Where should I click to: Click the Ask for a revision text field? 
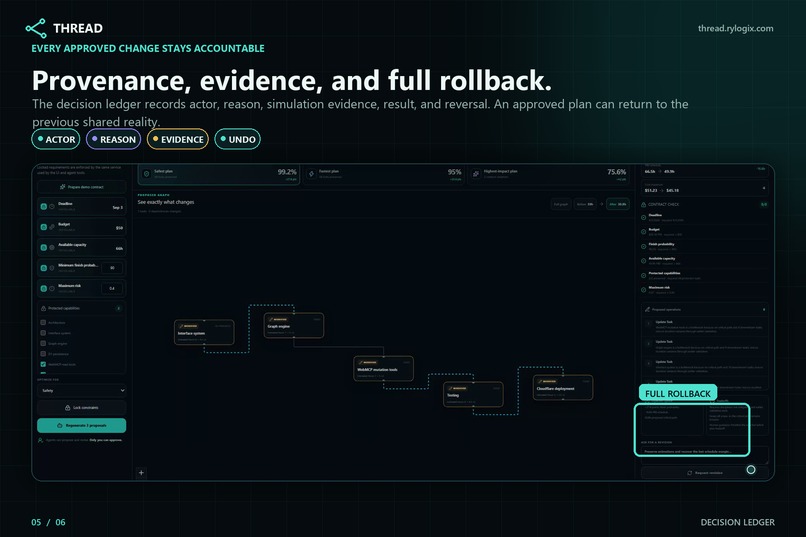click(705, 454)
